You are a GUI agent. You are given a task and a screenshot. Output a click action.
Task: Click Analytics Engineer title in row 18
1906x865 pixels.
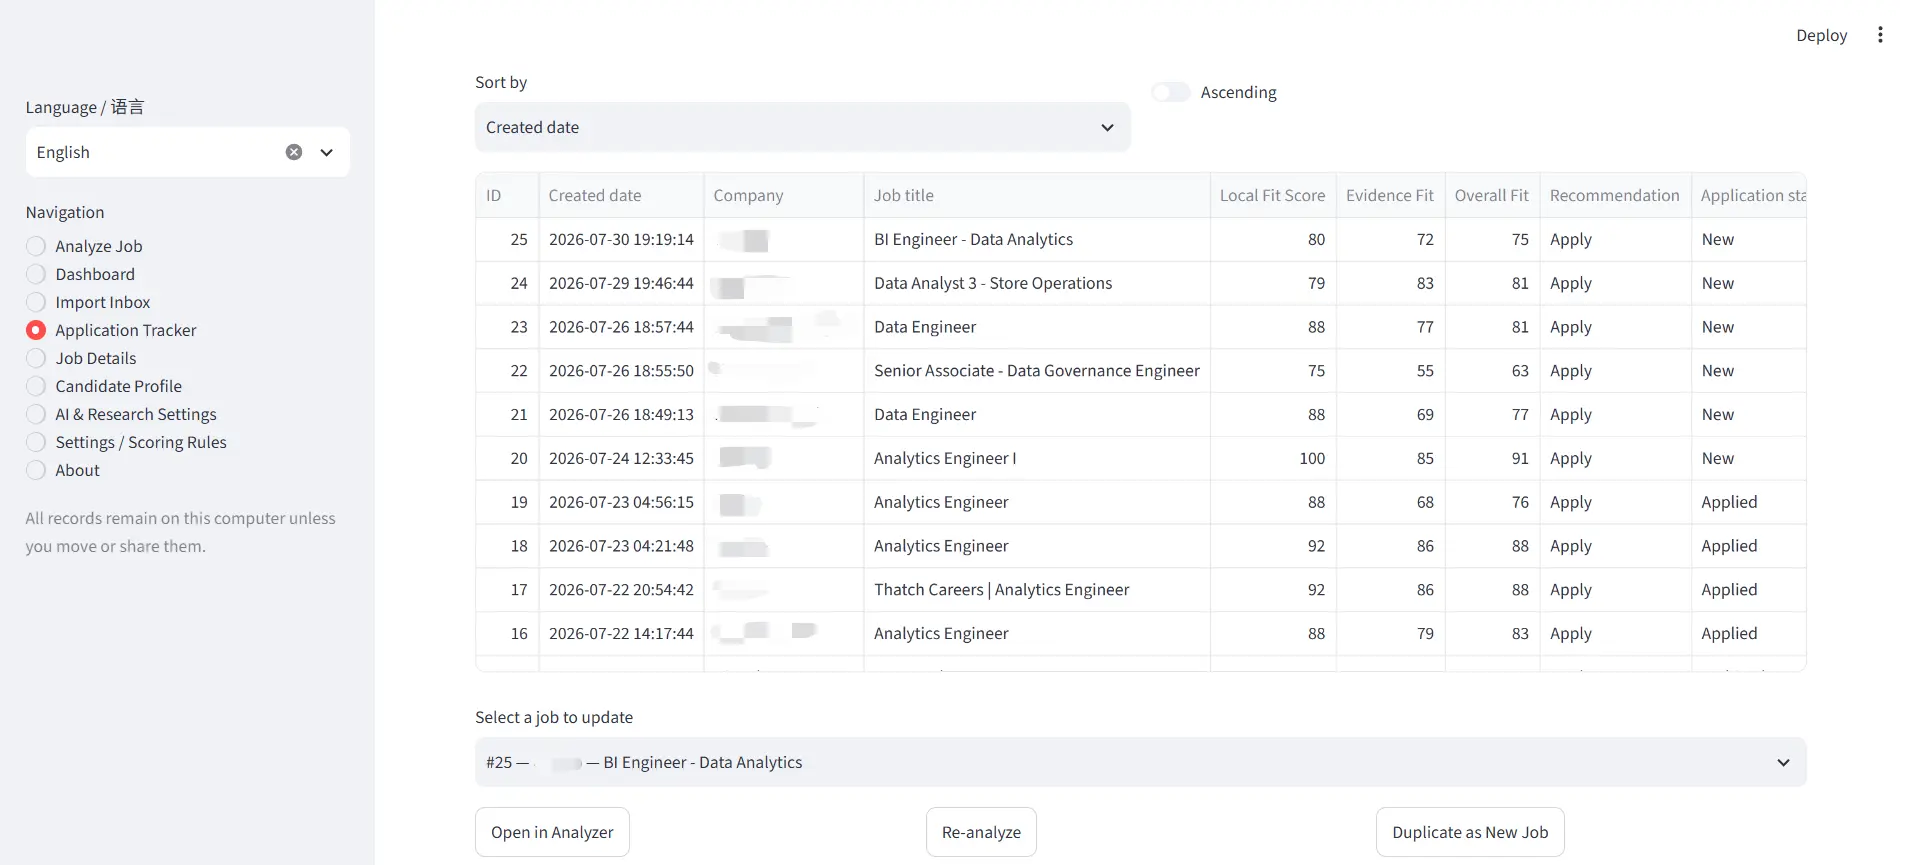tap(1037, 546)
